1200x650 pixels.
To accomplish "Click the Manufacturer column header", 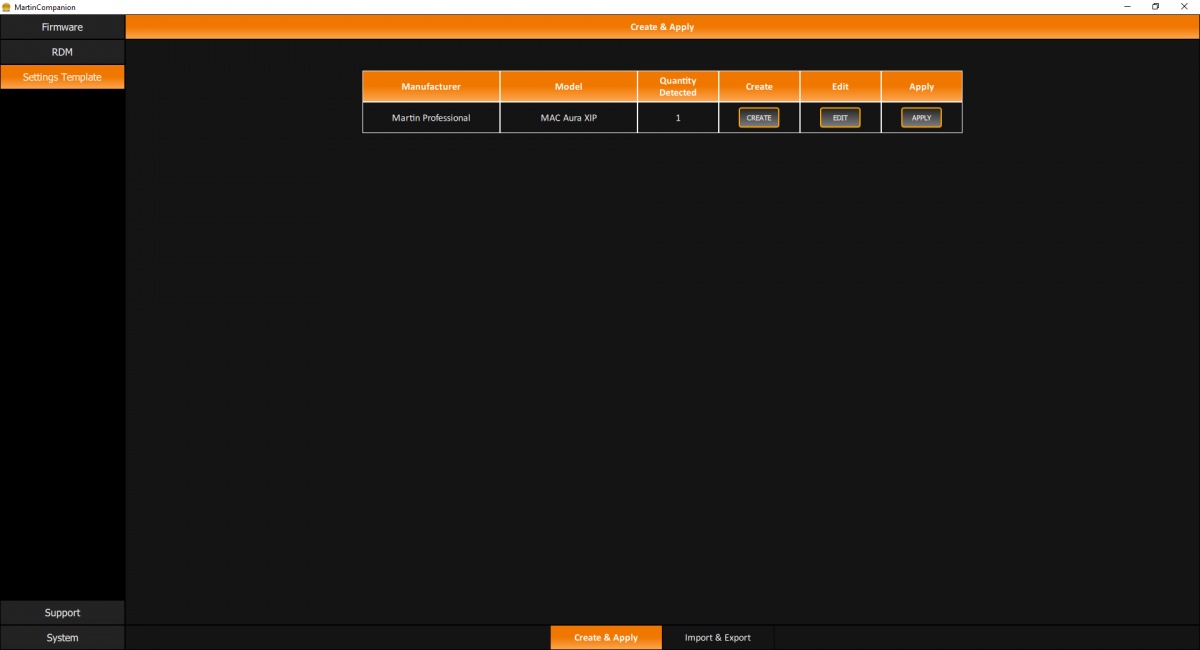I will 431,86.
